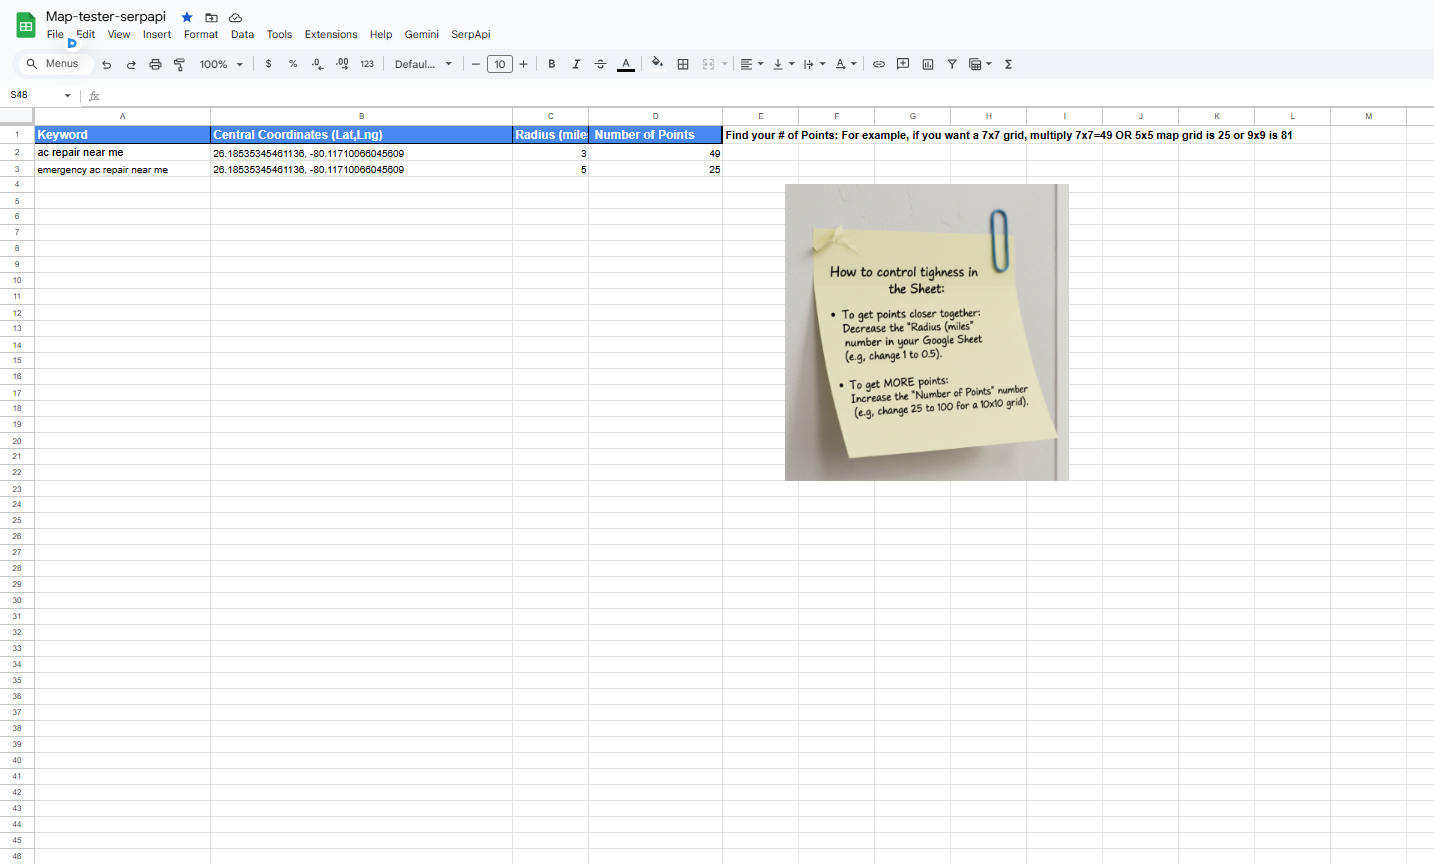Open the SerpApi menu
The width and height of the screenshot is (1434, 864).
click(470, 34)
